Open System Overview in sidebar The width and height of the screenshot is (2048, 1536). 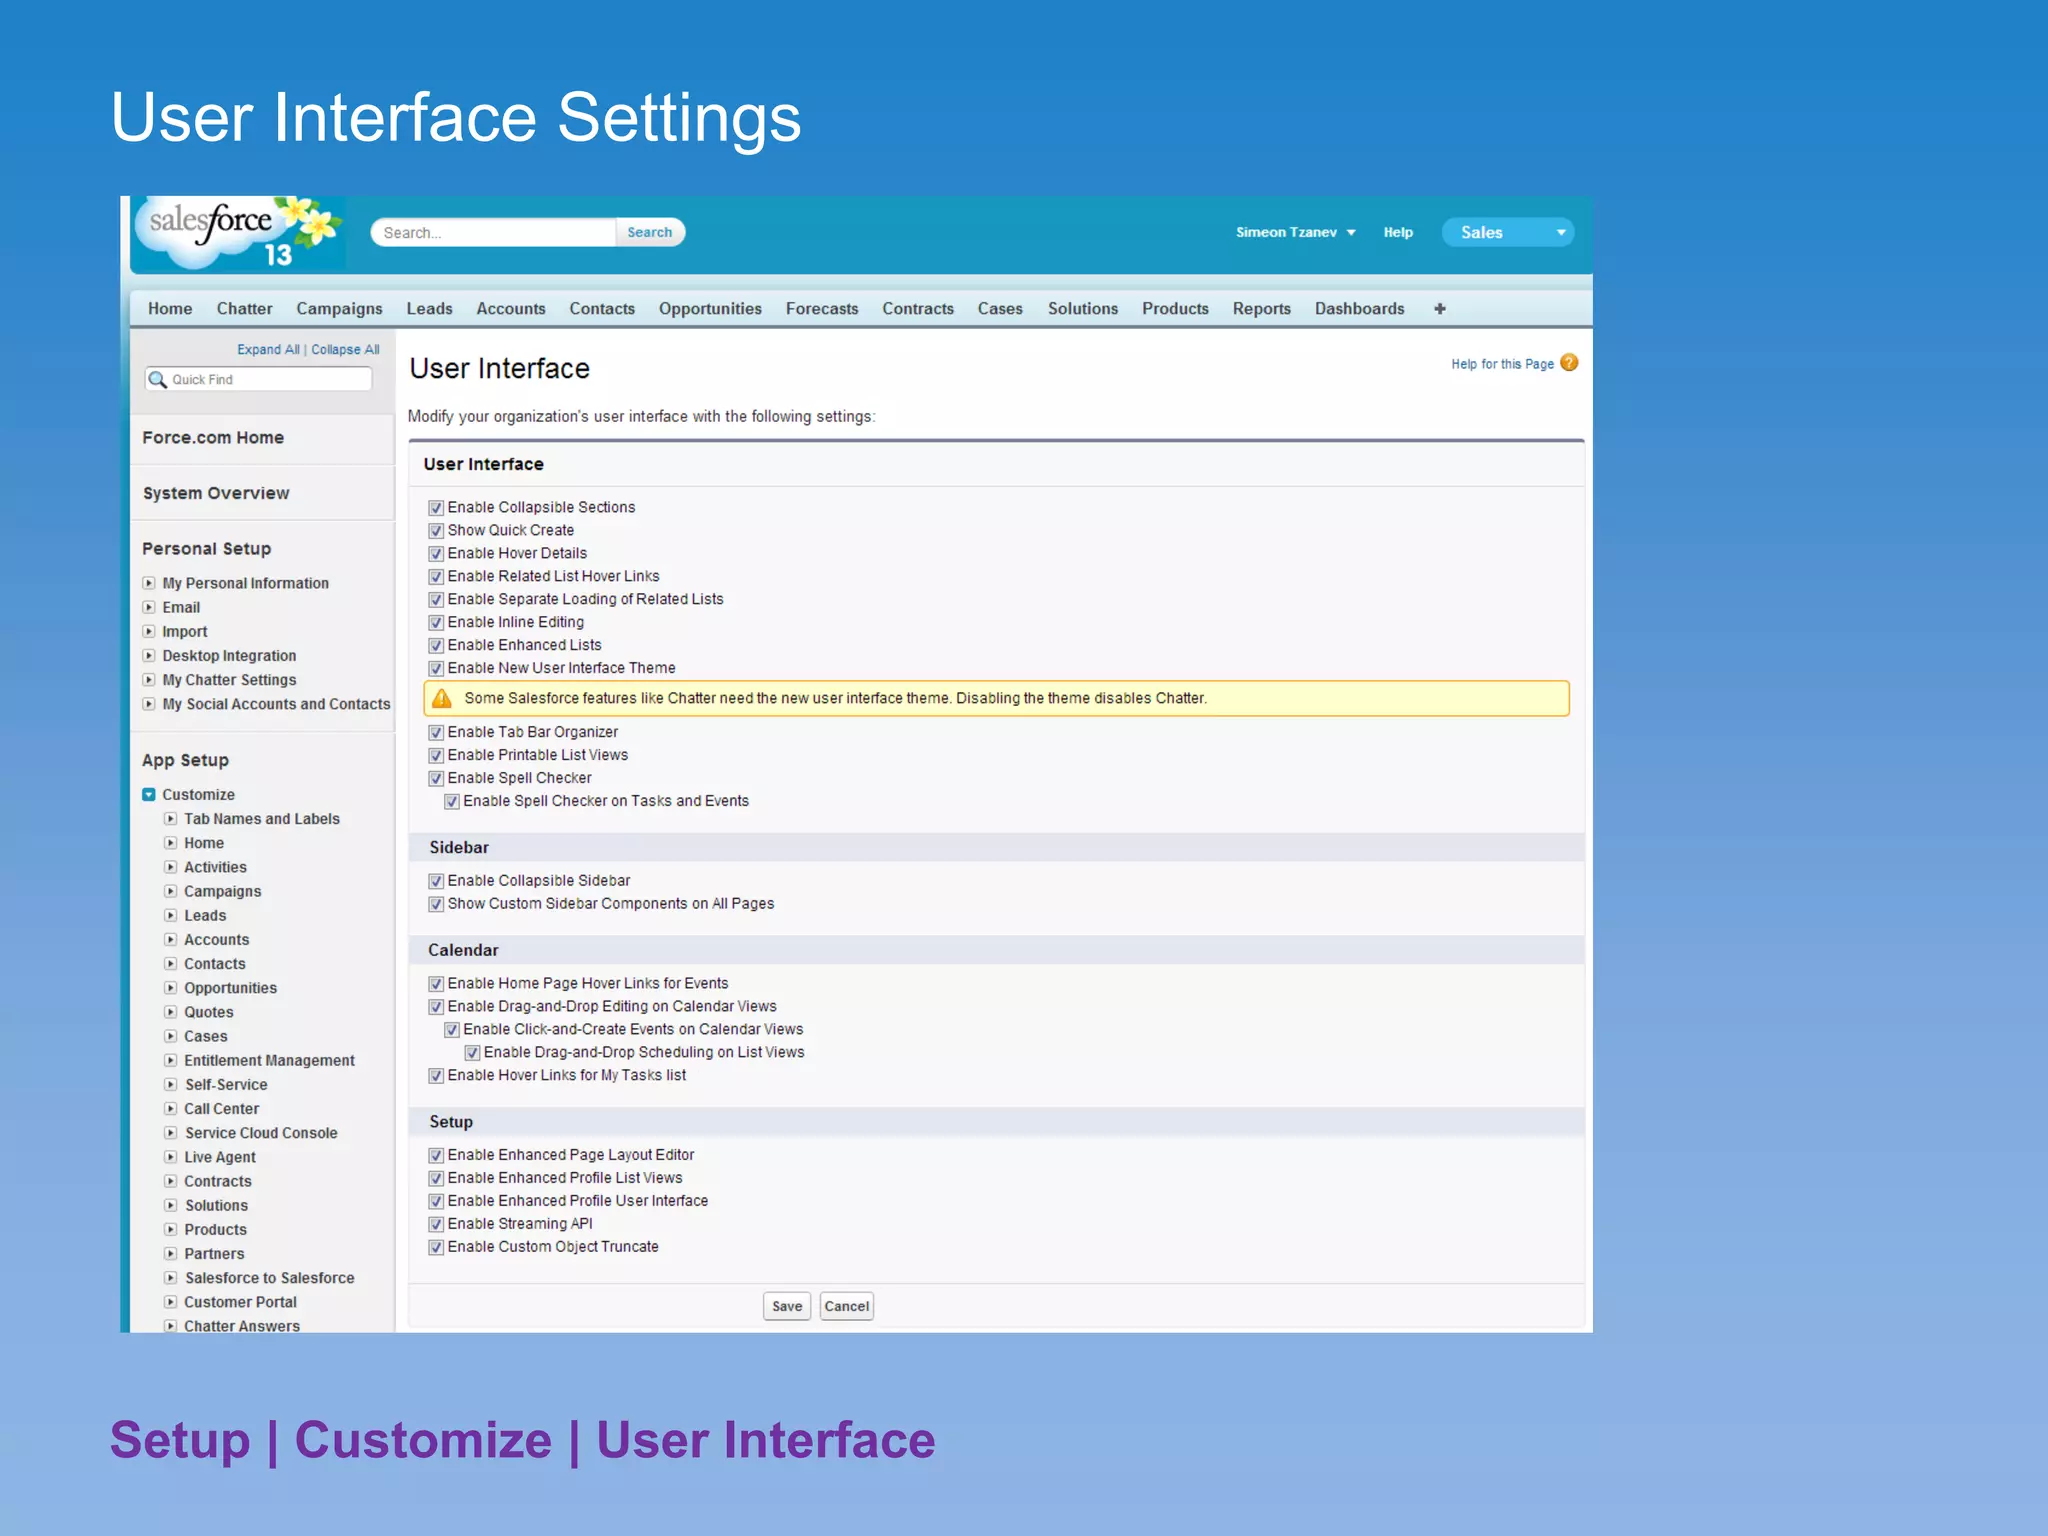point(216,493)
